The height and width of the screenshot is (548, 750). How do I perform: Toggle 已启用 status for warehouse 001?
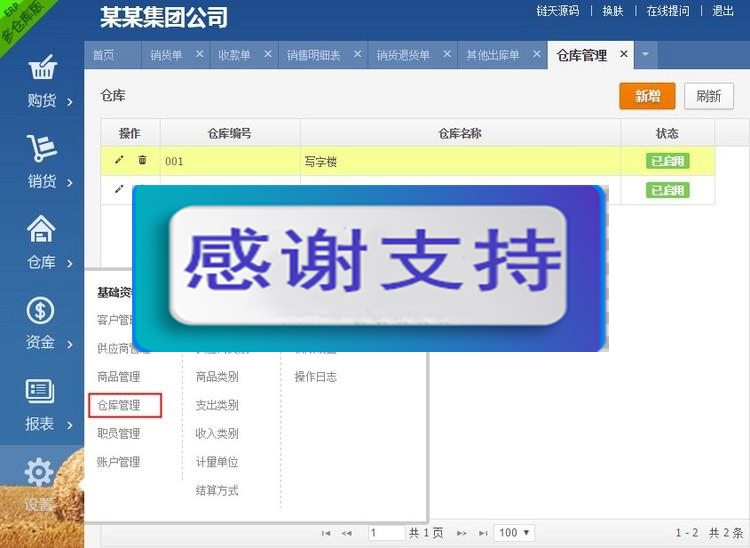668,161
